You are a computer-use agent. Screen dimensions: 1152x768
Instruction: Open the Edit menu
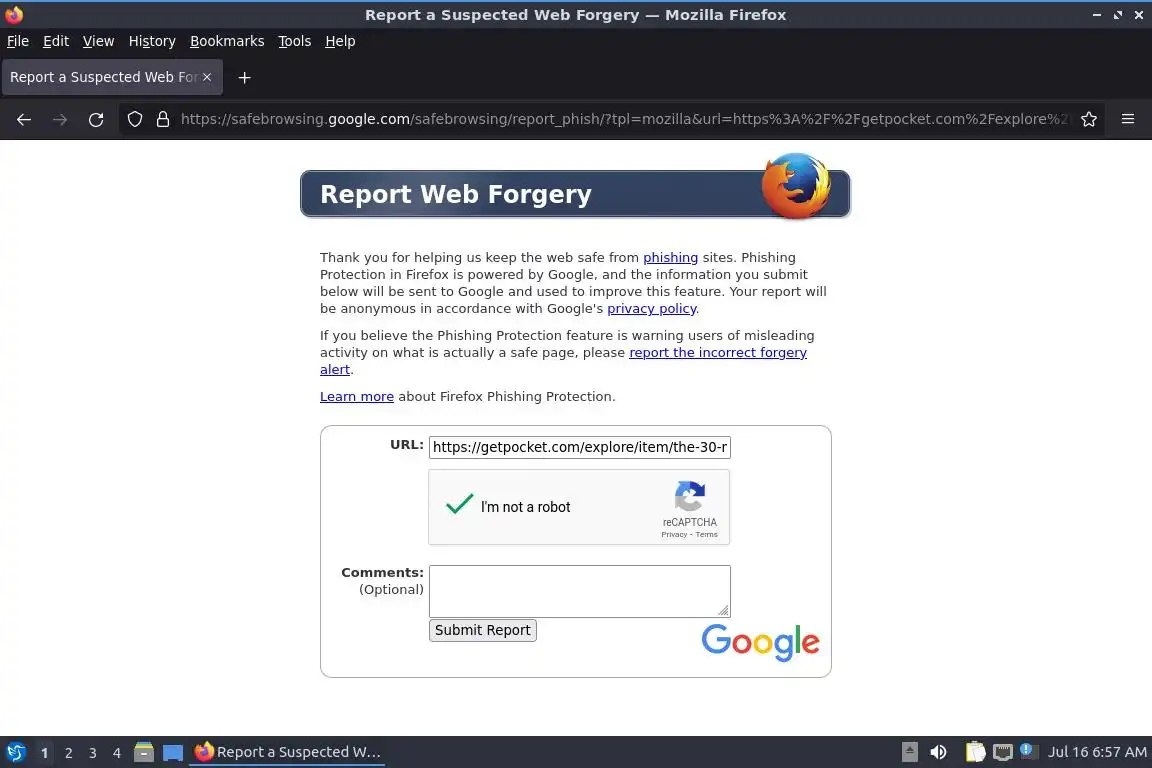point(56,41)
